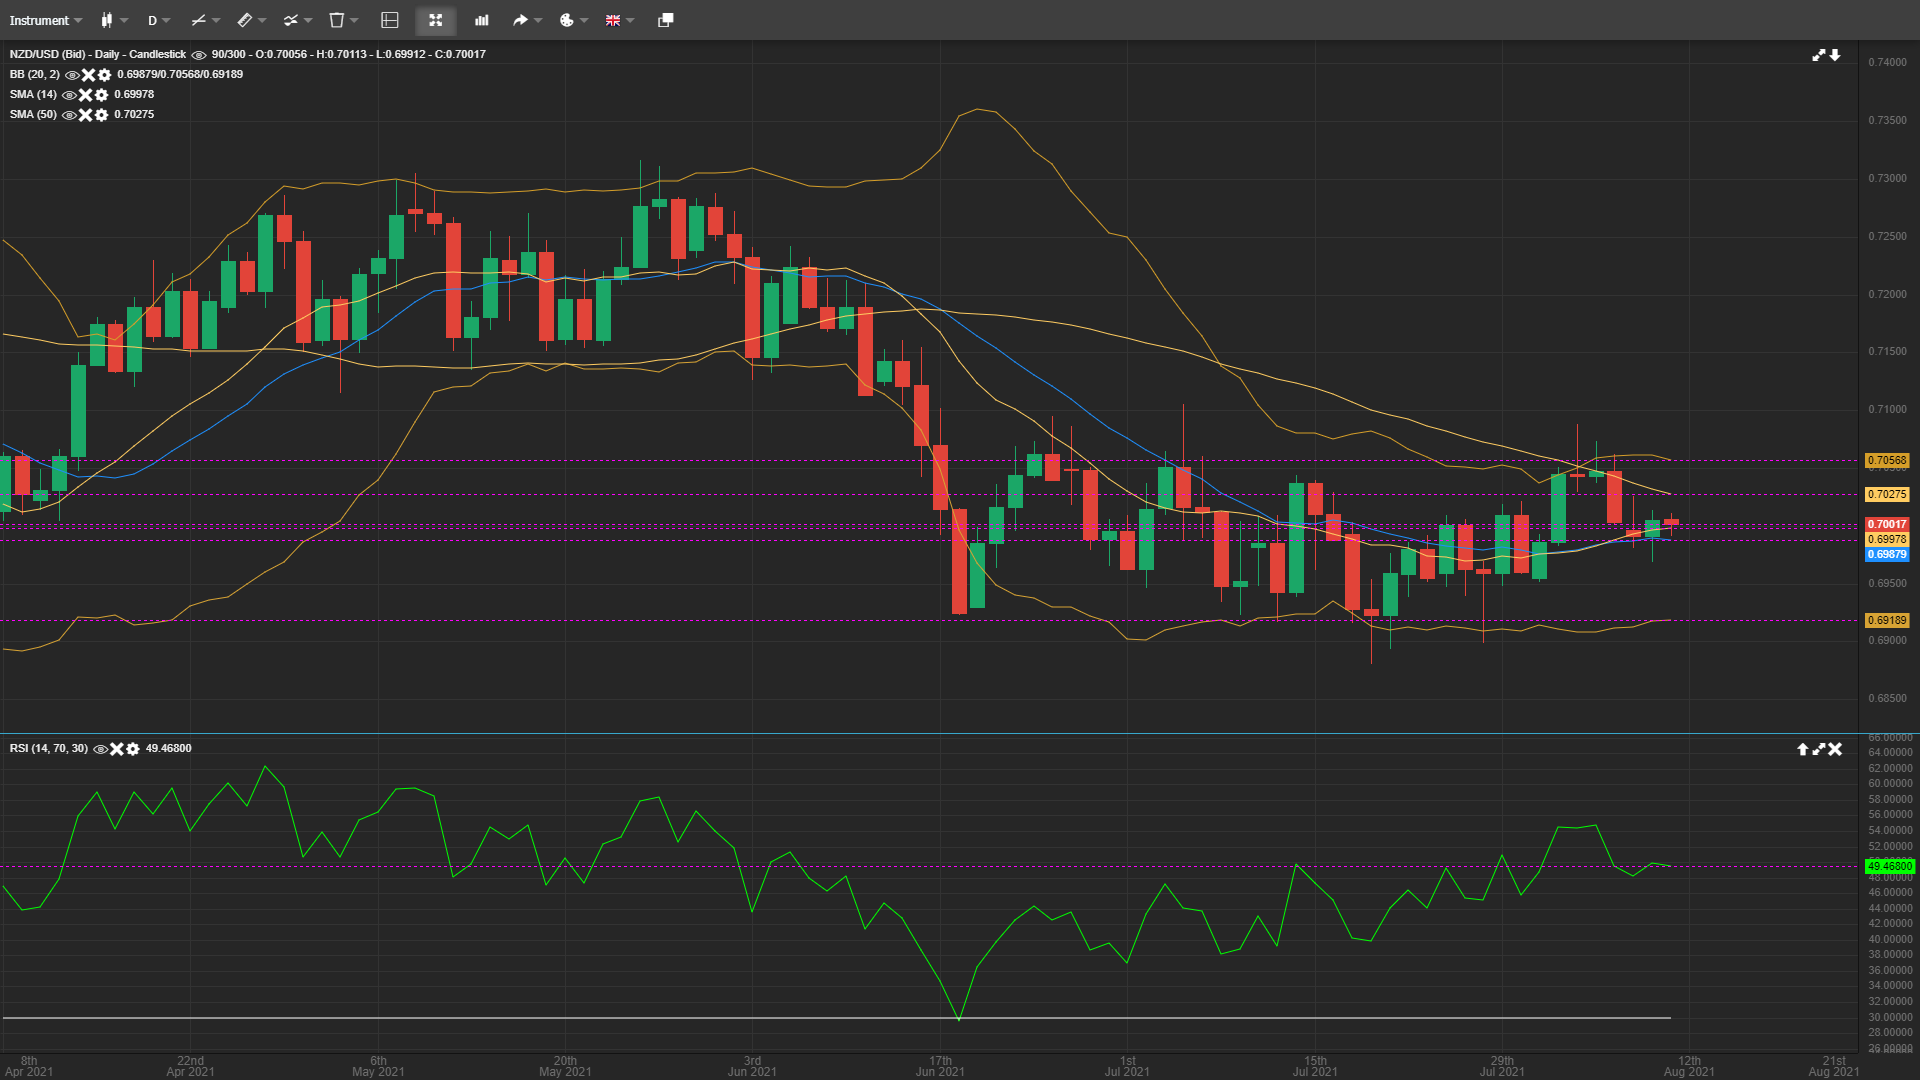Click the candlestick chart type icon
Image resolution: width=1920 pixels, height=1080 pixels.
pos(106,20)
